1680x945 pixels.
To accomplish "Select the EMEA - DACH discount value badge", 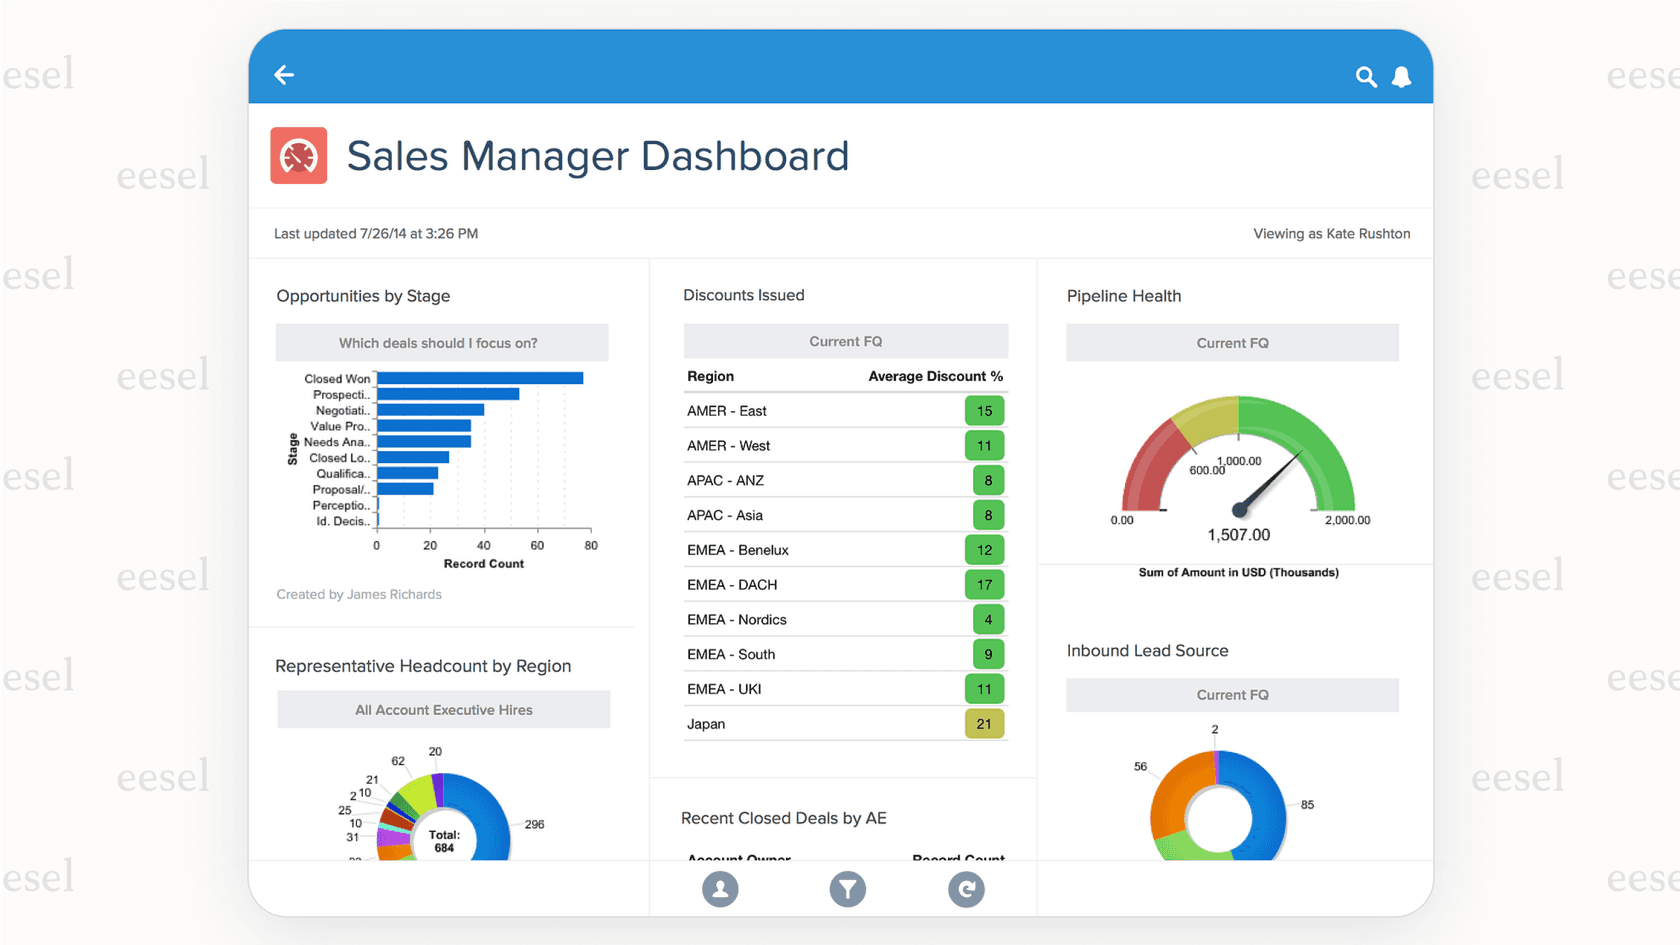I will pos(984,584).
